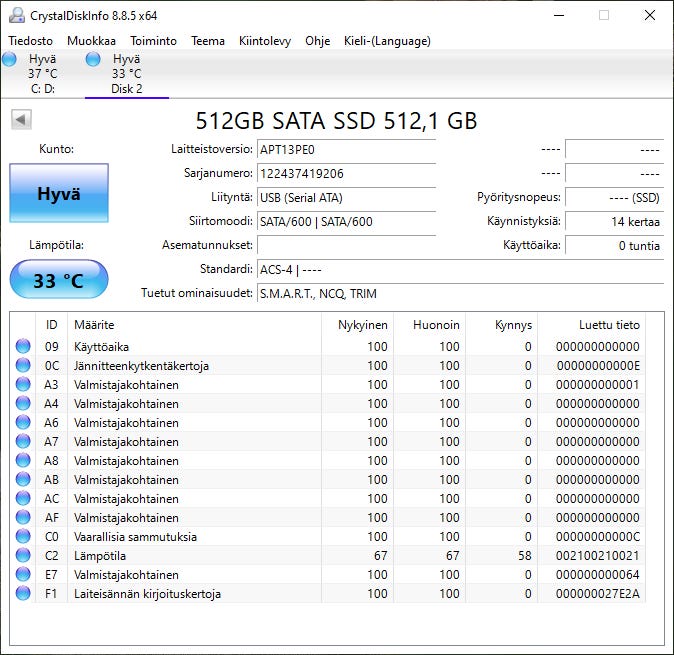
Task: Click the 33 °C temperature button
Action: [59, 280]
